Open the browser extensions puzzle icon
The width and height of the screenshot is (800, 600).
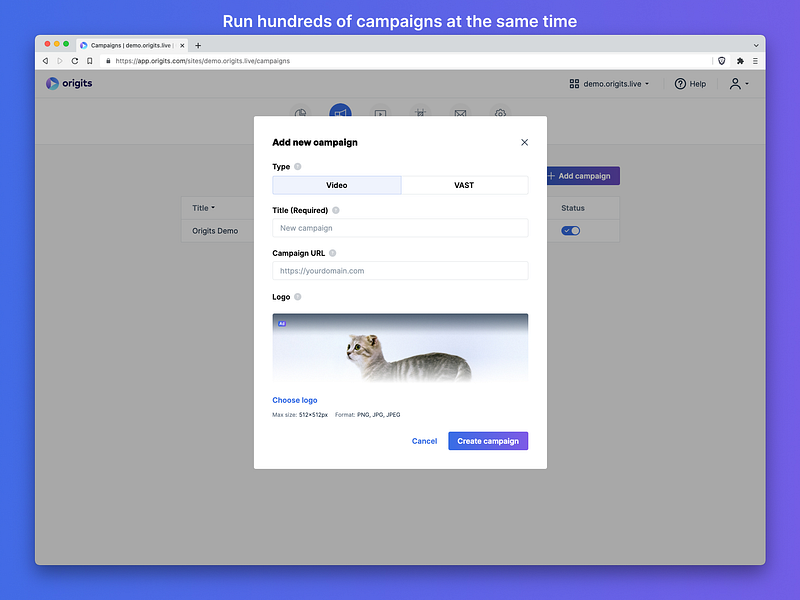point(740,61)
